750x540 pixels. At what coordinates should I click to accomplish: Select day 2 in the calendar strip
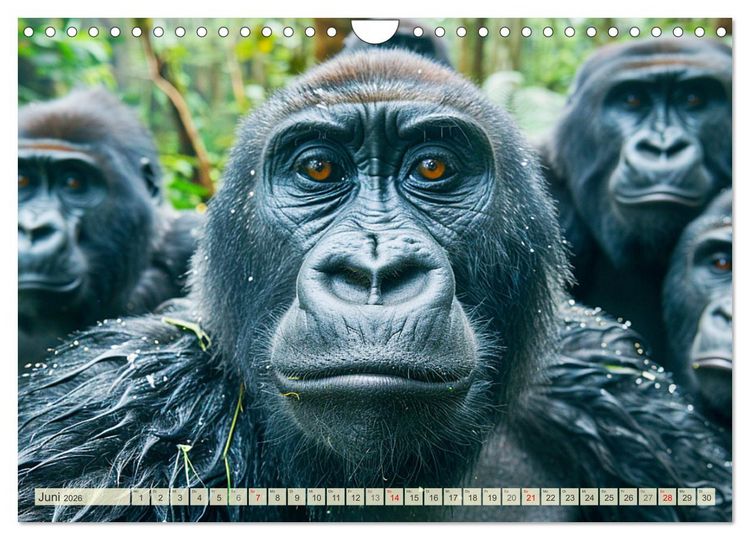tap(160, 497)
